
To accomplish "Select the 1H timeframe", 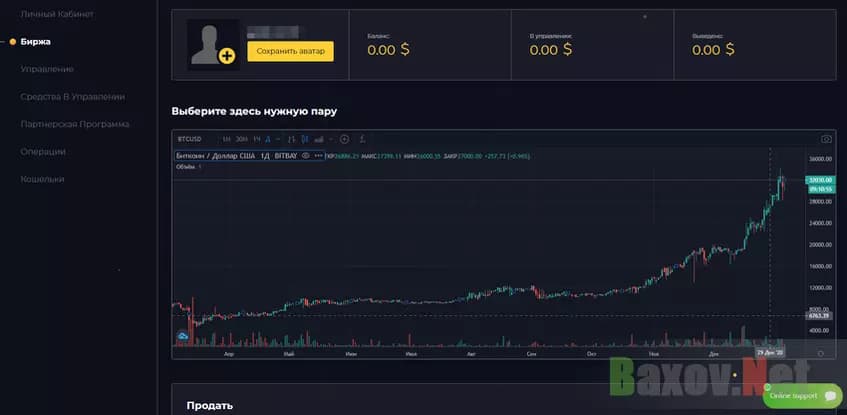I will (x=227, y=139).
